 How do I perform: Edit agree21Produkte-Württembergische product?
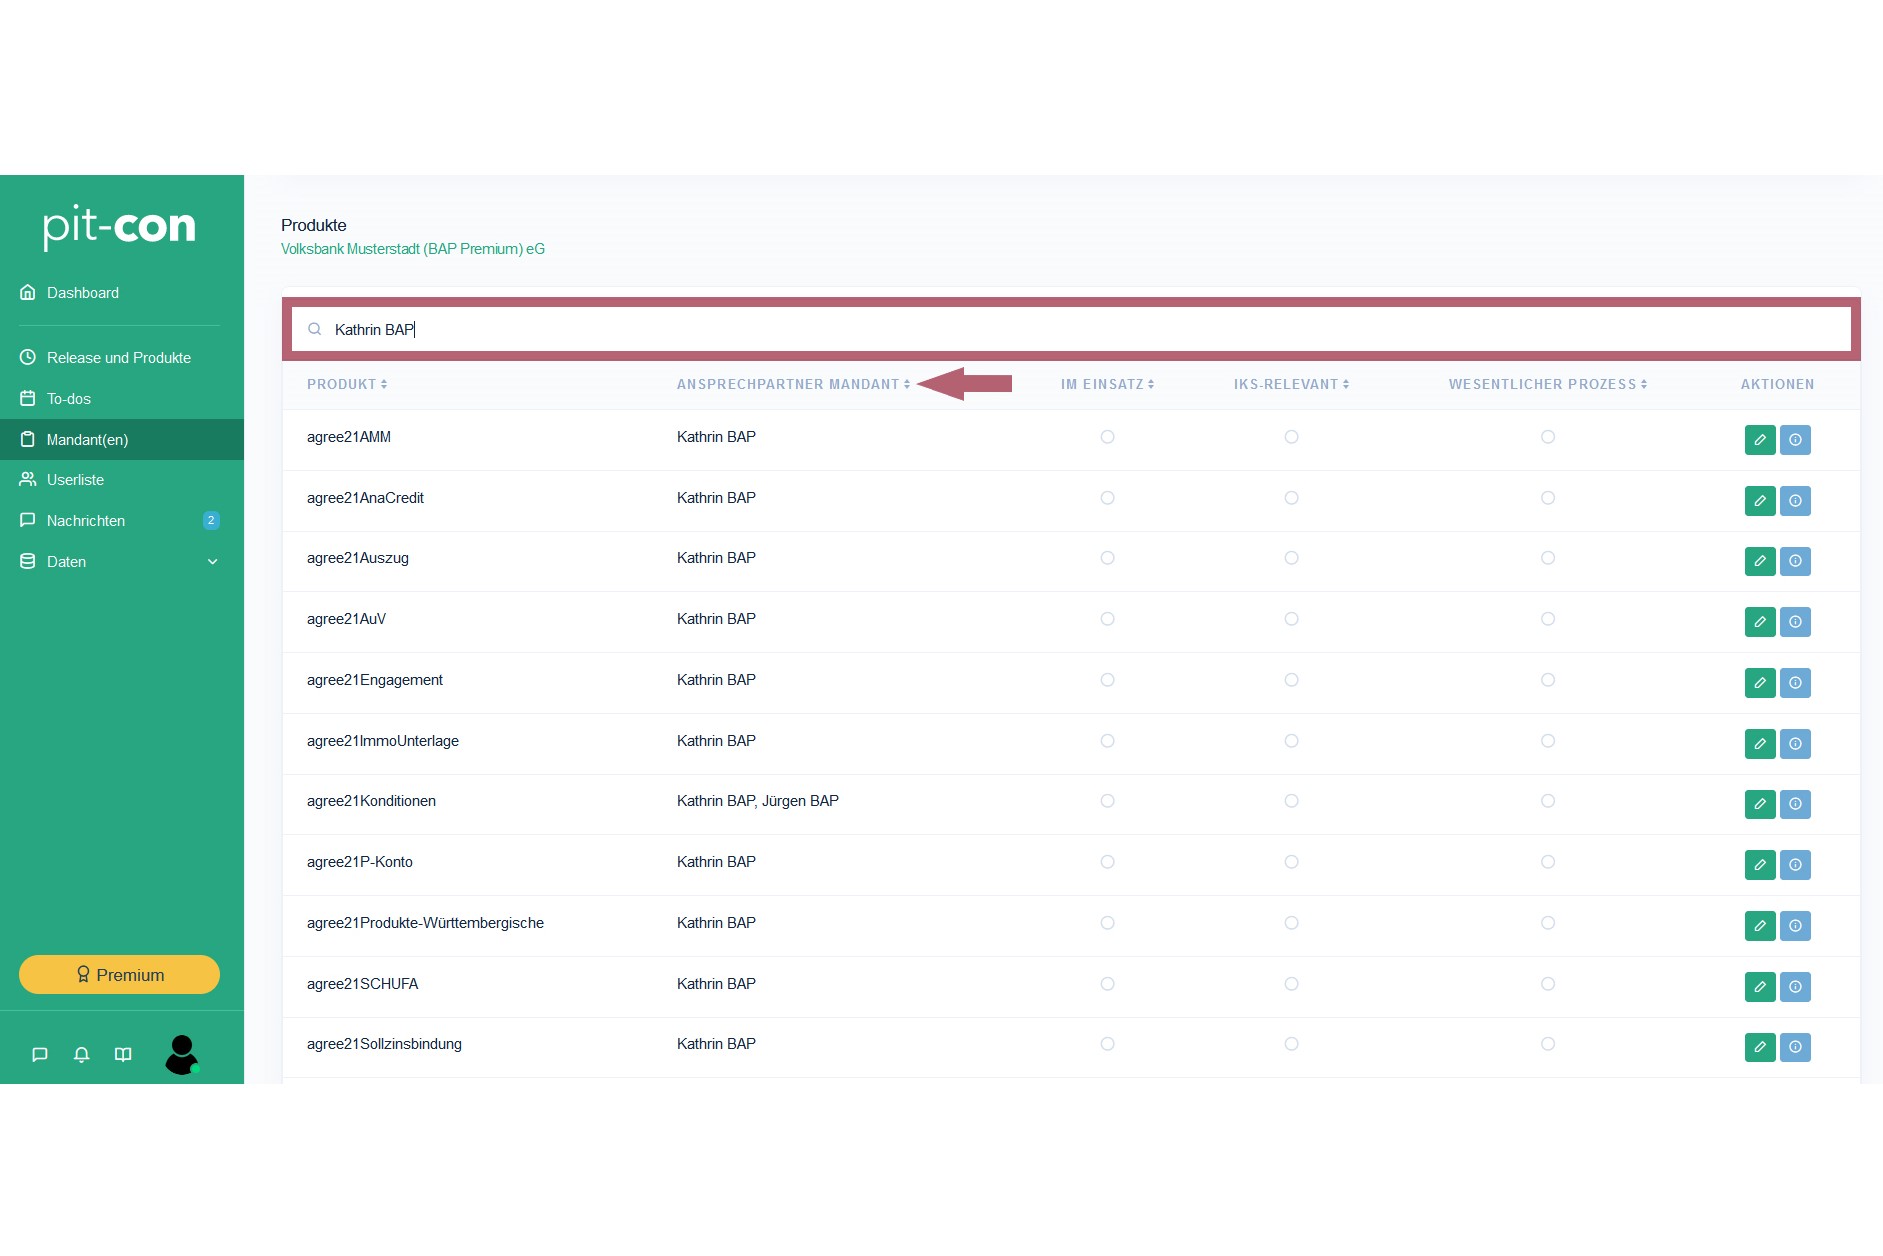click(1760, 926)
